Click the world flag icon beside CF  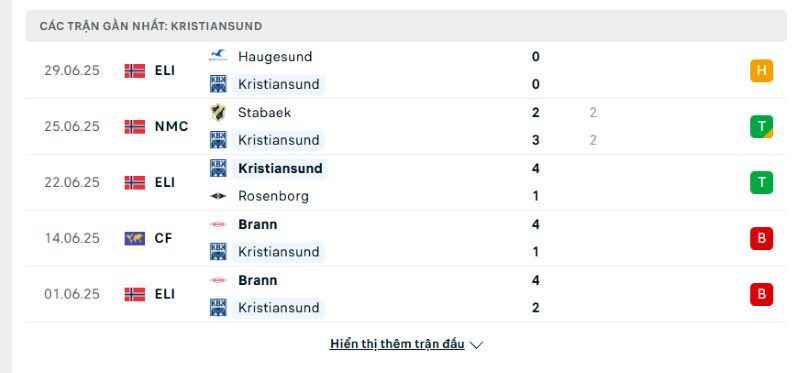tap(135, 238)
